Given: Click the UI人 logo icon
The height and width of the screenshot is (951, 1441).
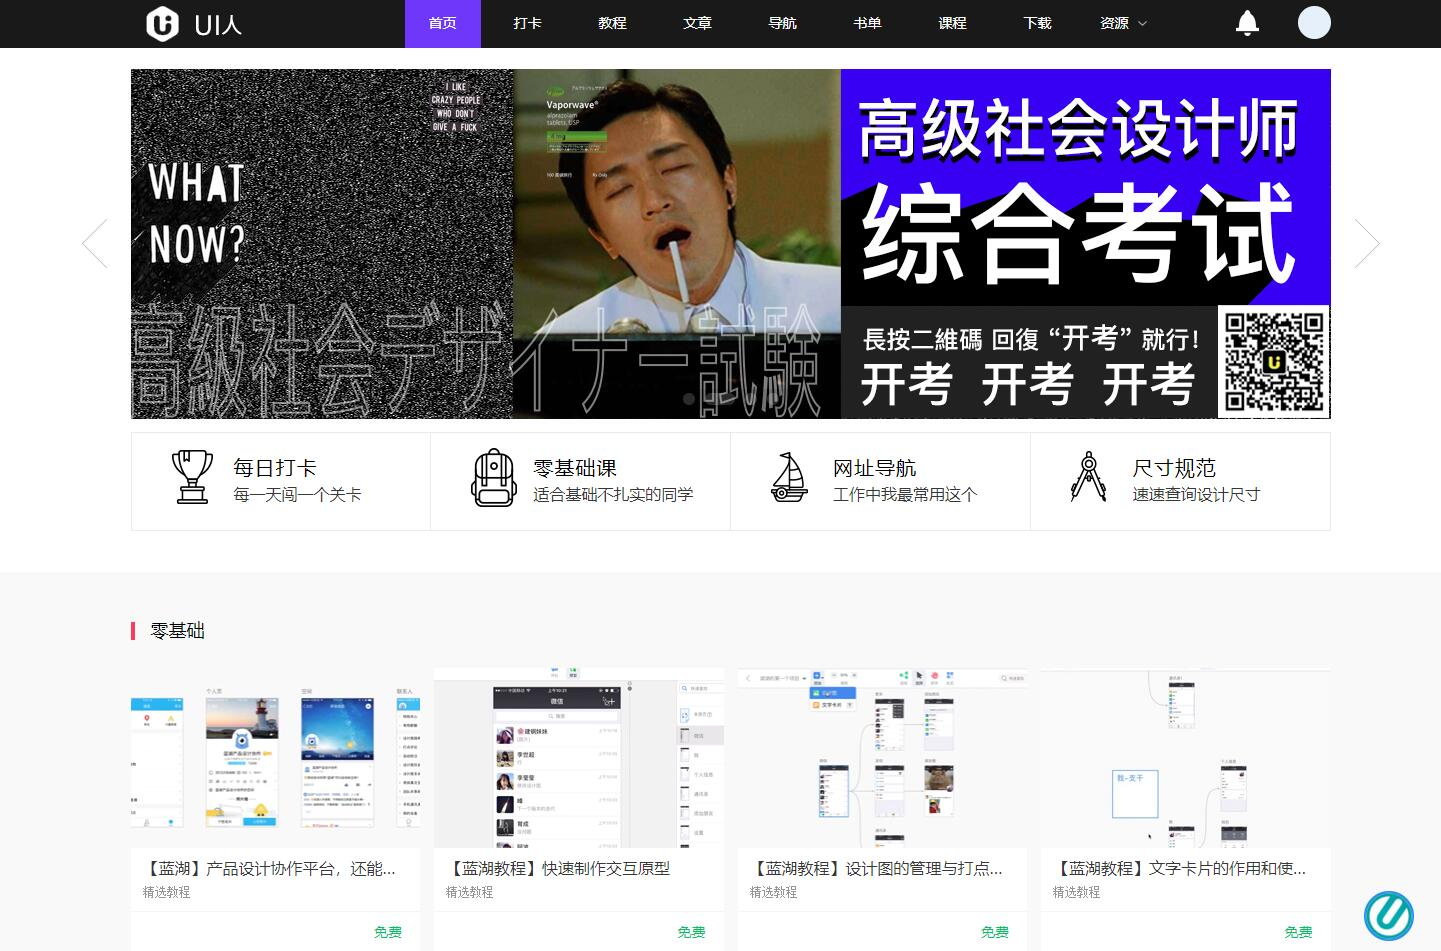Looking at the screenshot, I should coord(162,23).
